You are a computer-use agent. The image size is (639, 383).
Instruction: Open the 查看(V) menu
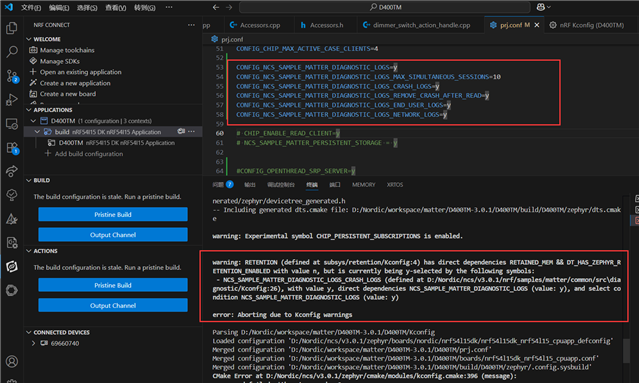click(116, 7)
